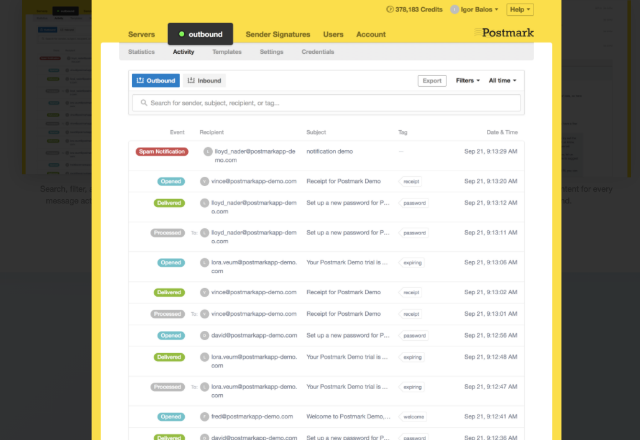
Task: Open the Igor Balos user menu
Action: pos(474,9)
